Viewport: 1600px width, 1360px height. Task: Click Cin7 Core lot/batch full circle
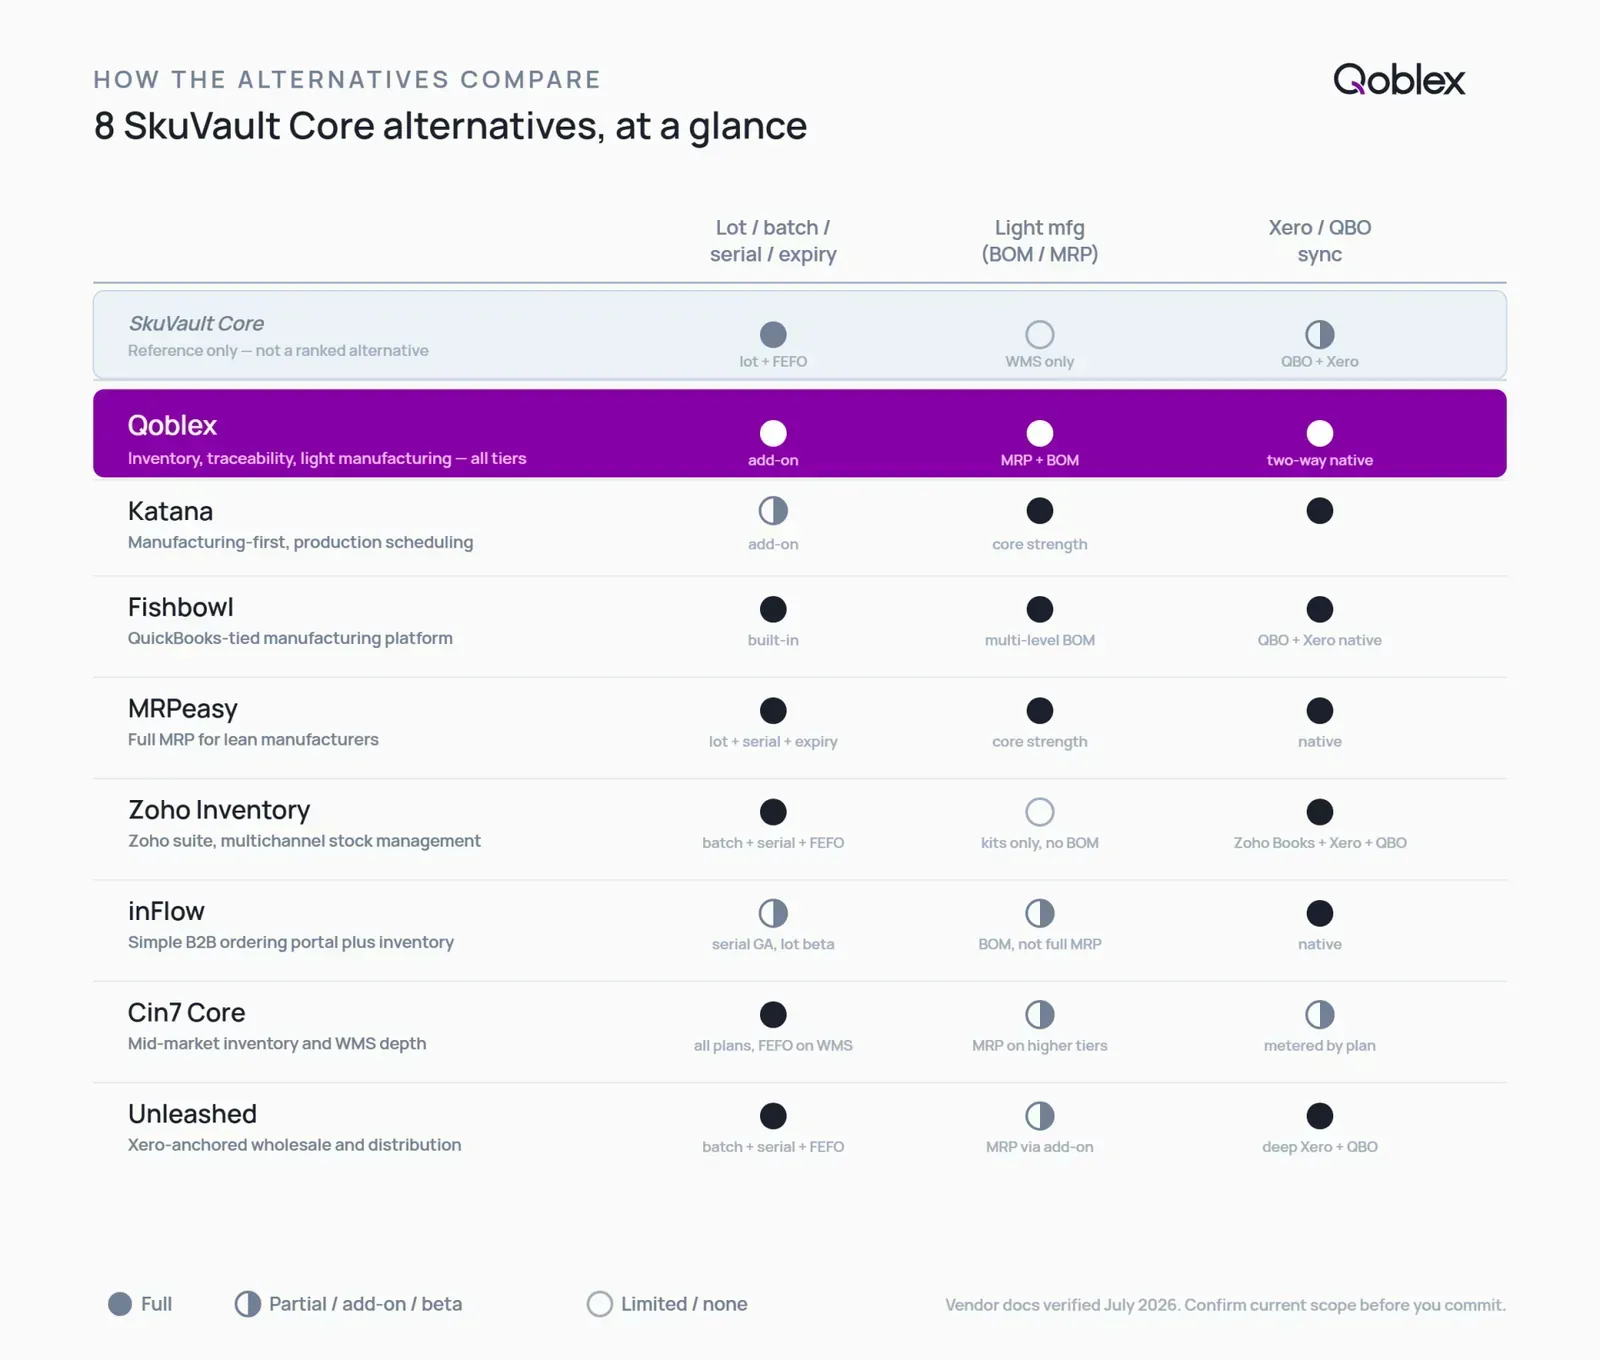[773, 1015]
